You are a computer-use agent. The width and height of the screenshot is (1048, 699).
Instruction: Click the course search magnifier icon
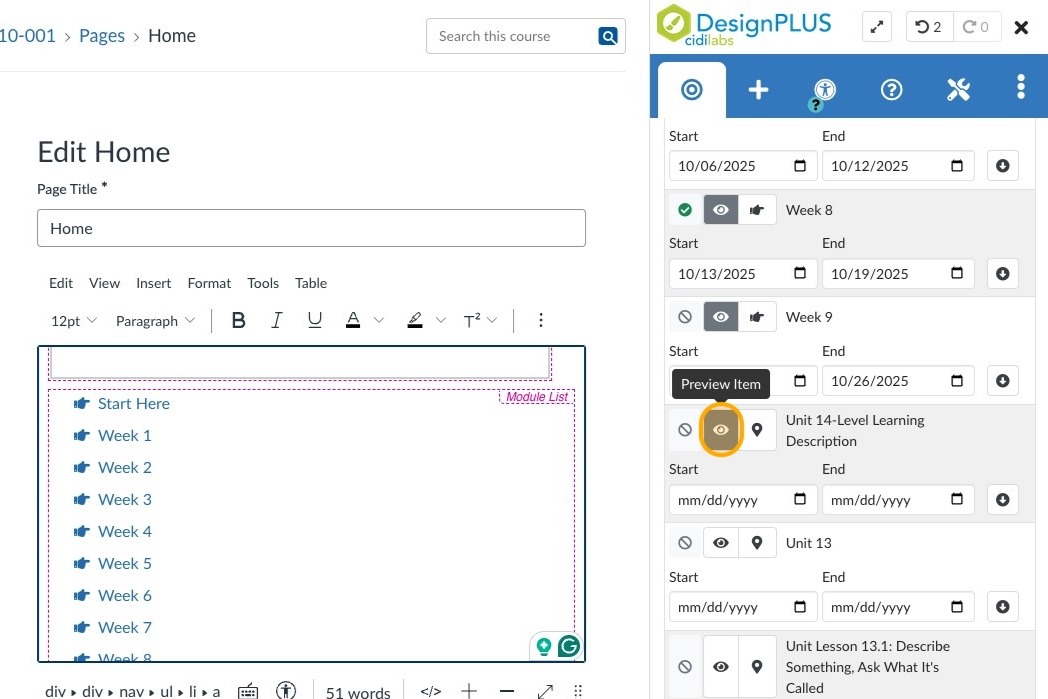click(x=607, y=36)
